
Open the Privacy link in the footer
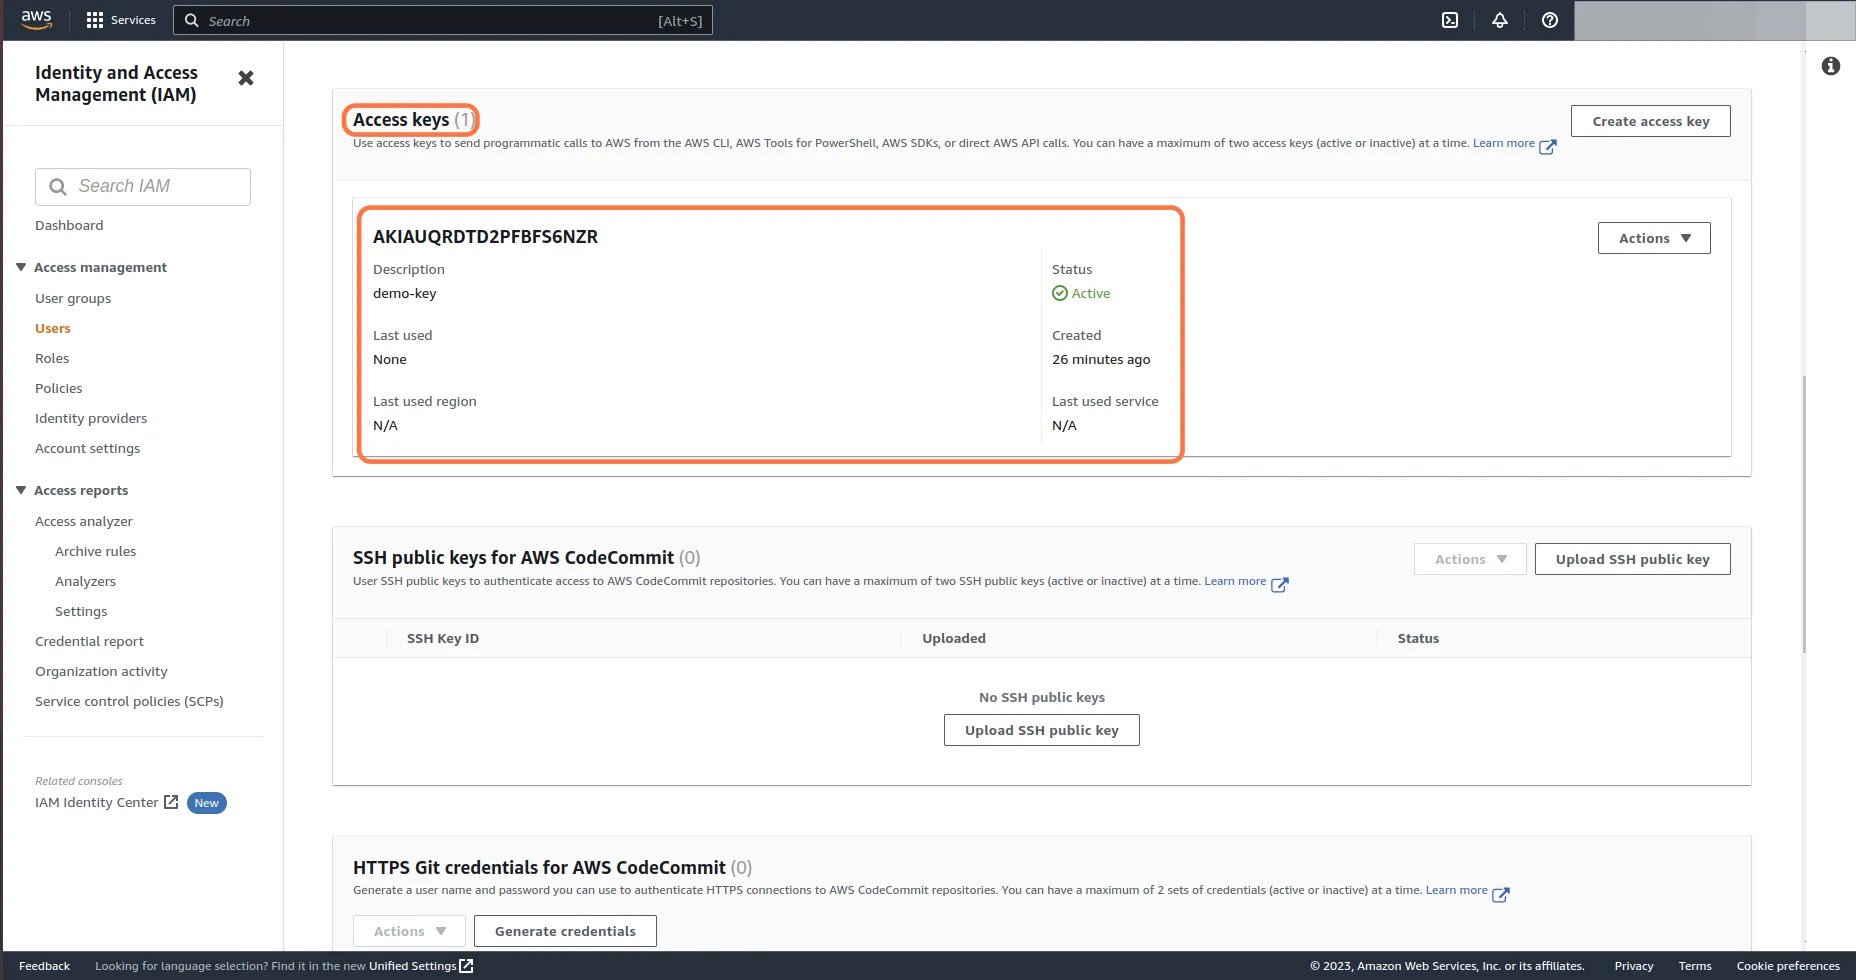coord(1634,965)
